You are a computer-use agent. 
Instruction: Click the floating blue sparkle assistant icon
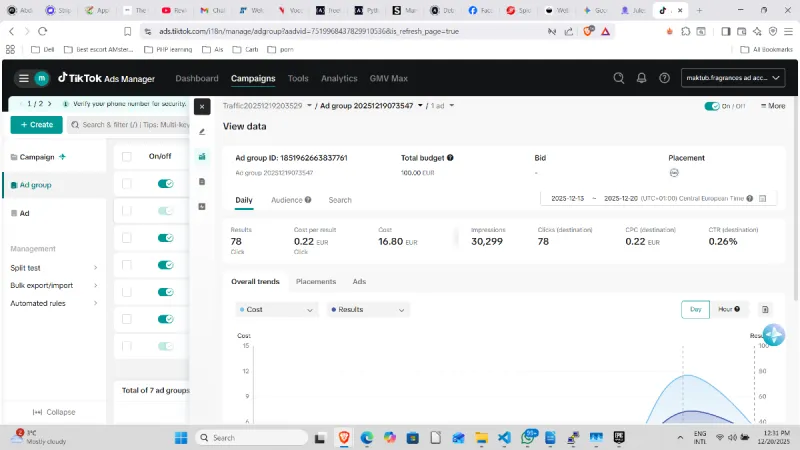773,336
